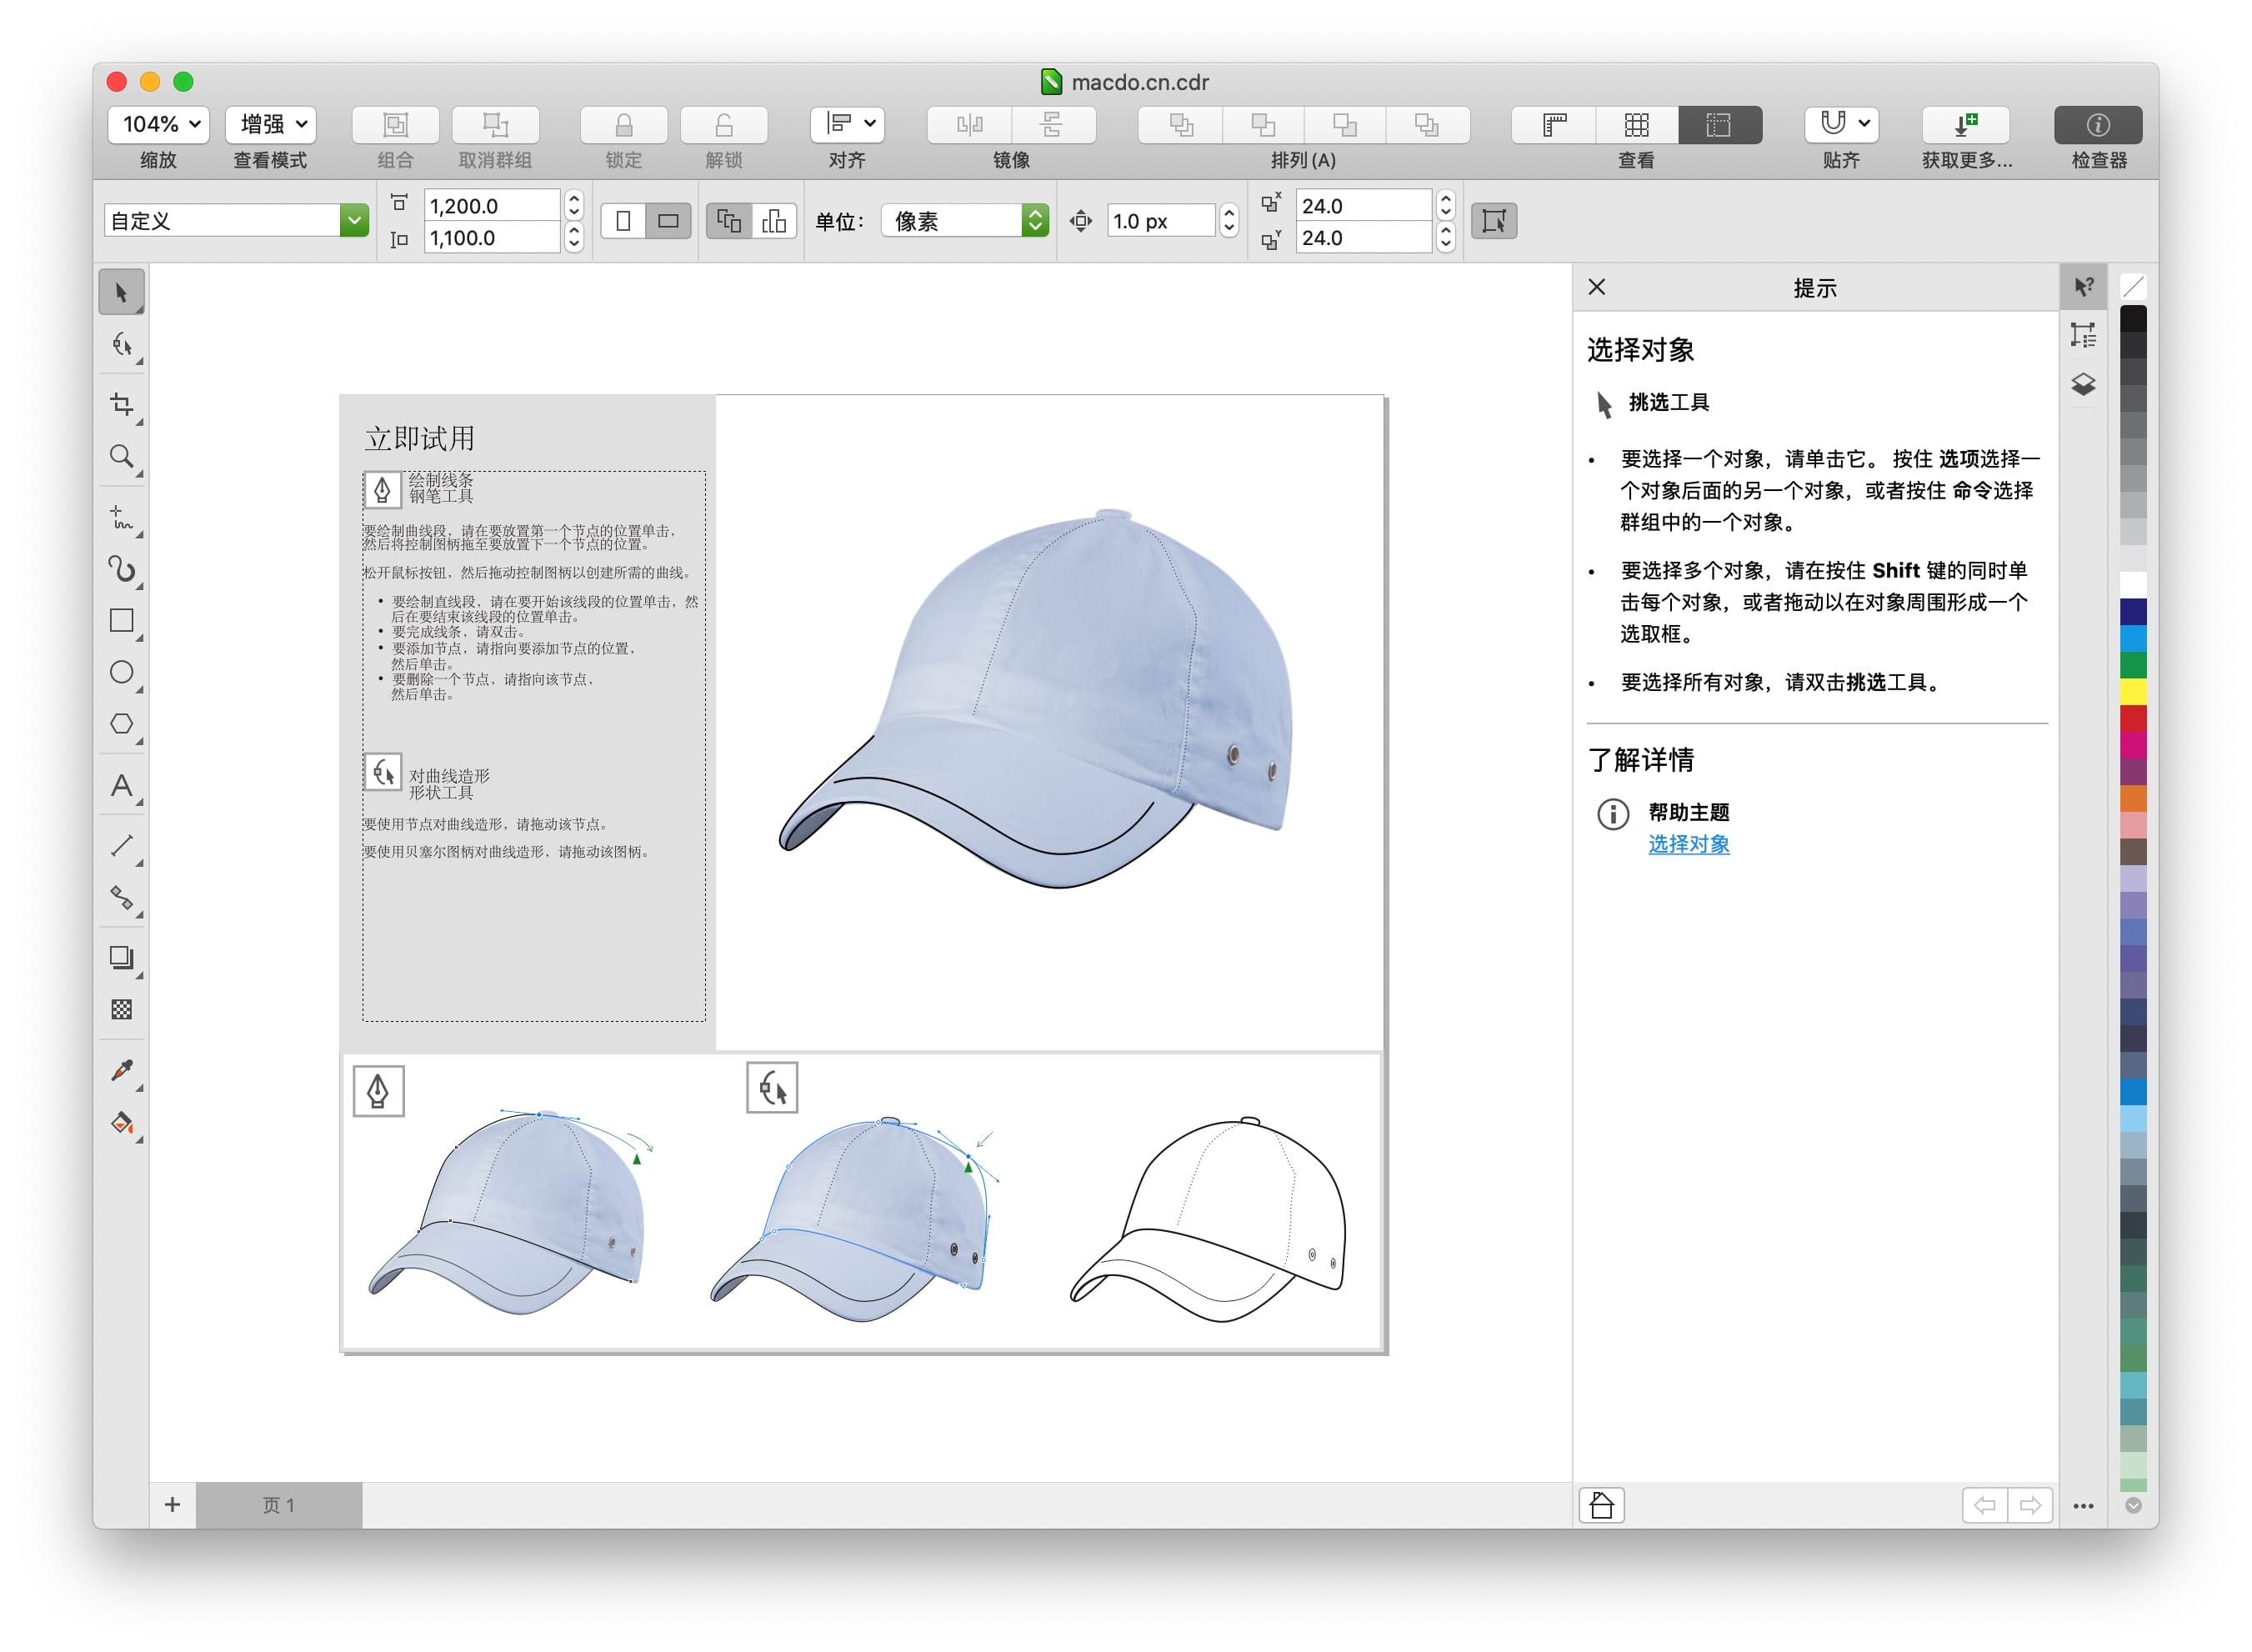This screenshot has width=2252, height=1652.
Task: Select the Polygon tool
Action: point(121,724)
